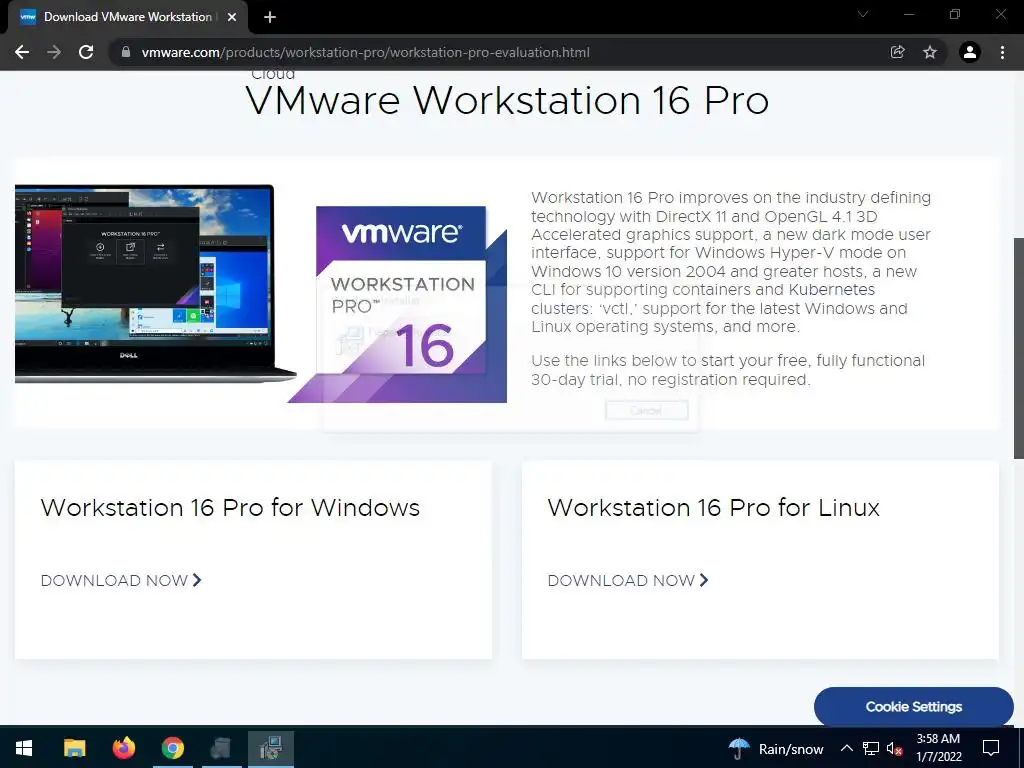Click the VMware Workstation 16 Pro title
The image size is (1024, 768).
click(507, 101)
